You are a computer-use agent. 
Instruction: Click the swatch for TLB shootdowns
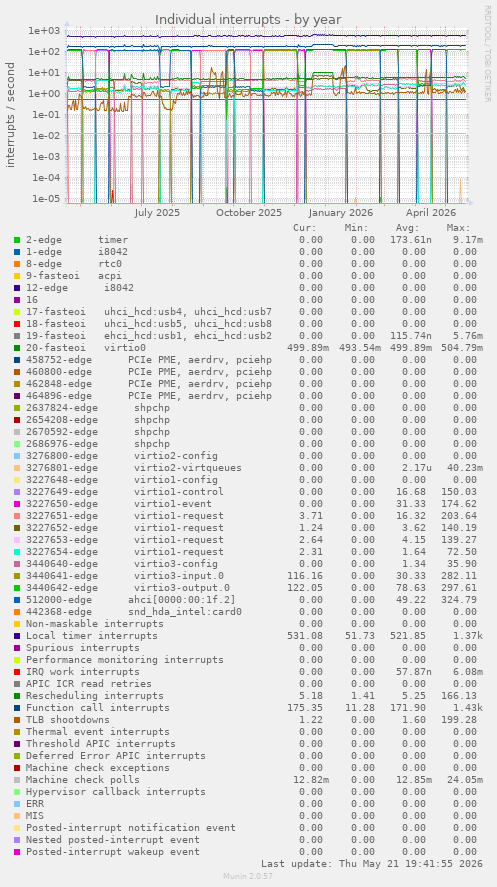18,720
